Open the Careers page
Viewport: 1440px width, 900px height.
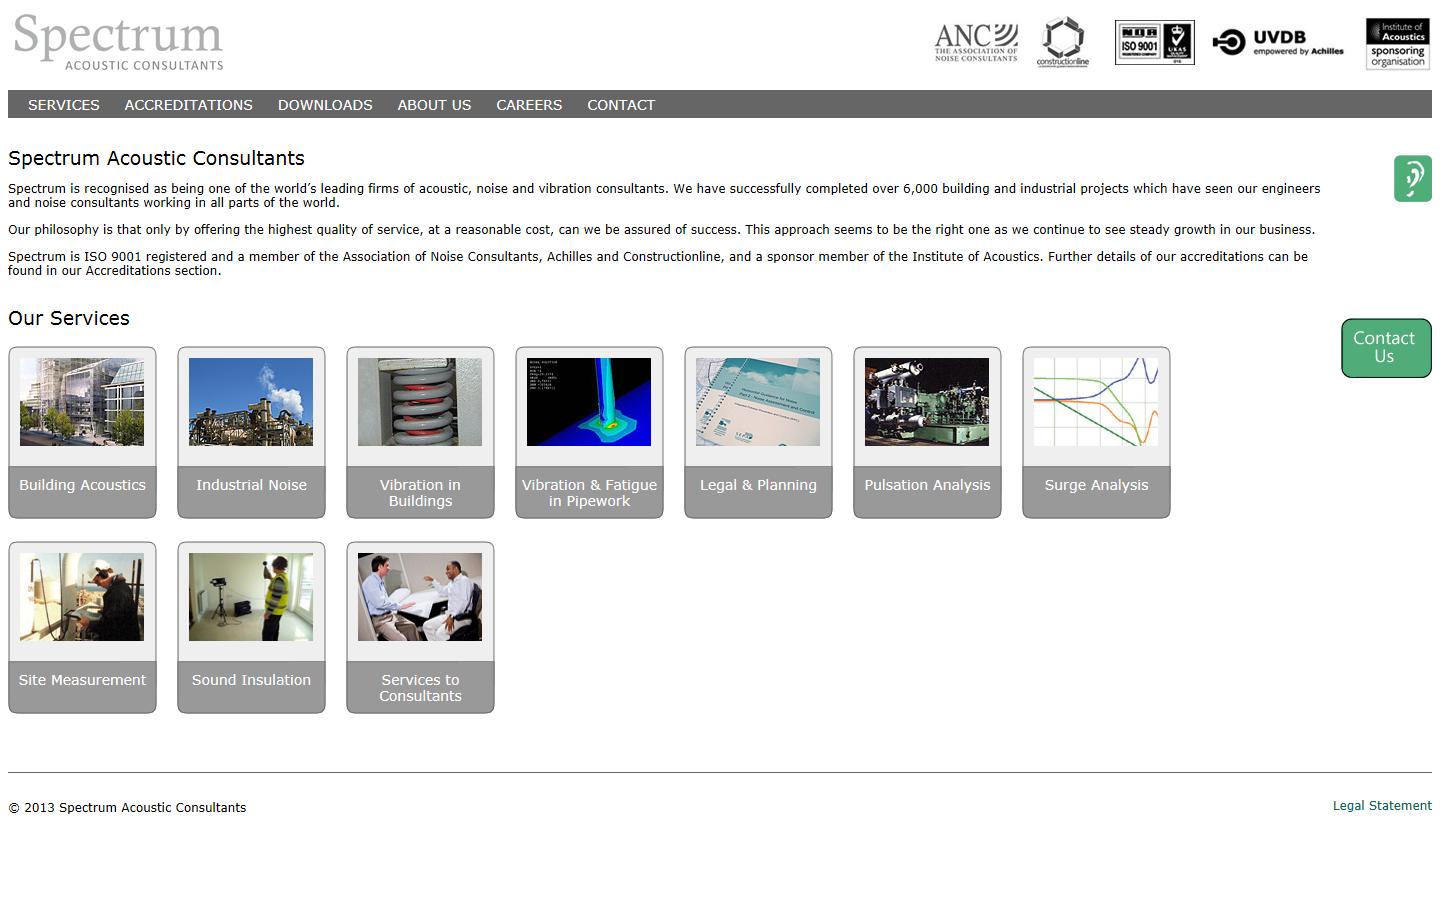(x=529, y=105)
